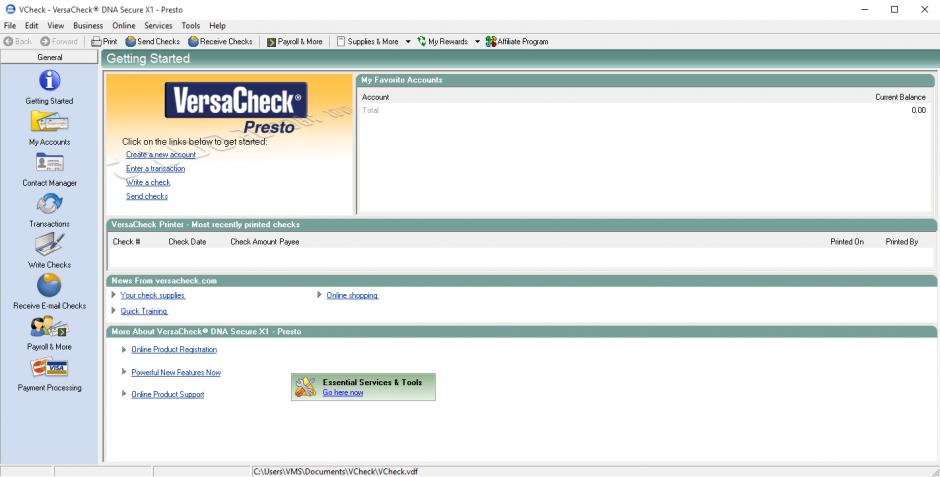Click Affiliate Program in the toolbar
Image resolution: width=940 pixels, height=477 pixels.
coord(517,41)
